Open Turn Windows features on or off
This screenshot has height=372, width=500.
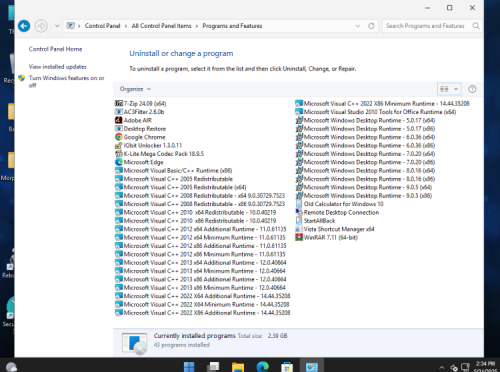(x=66, y=81)
